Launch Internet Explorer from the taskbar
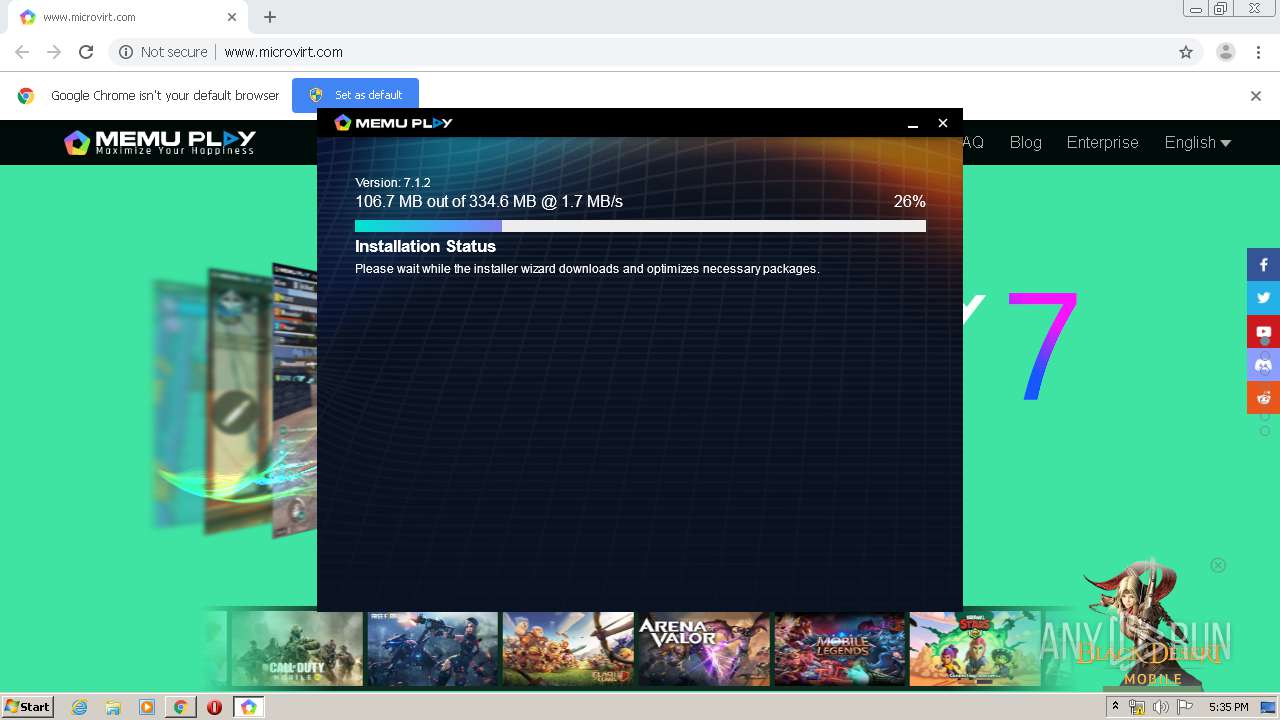The width and height of the screenshot is (1280, 720). 80,707
